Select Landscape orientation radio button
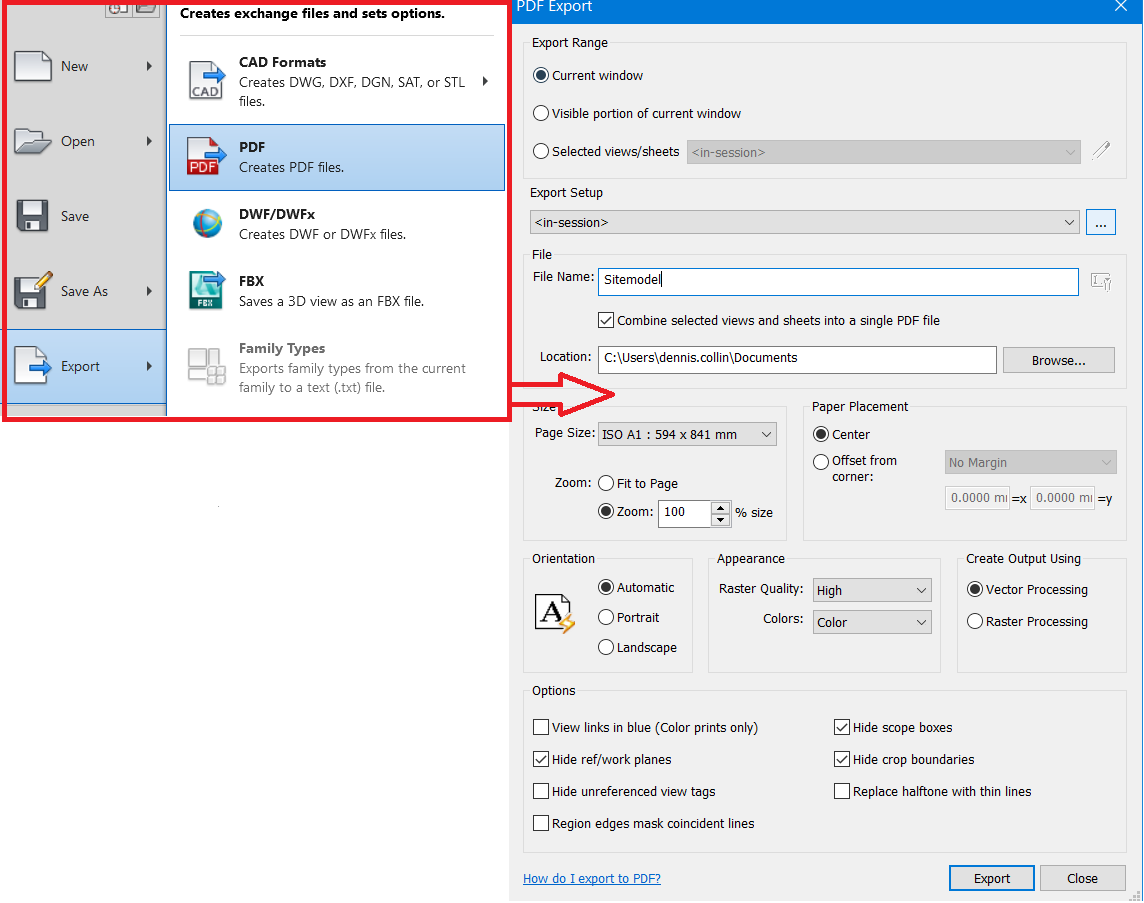 coord(606,648)
